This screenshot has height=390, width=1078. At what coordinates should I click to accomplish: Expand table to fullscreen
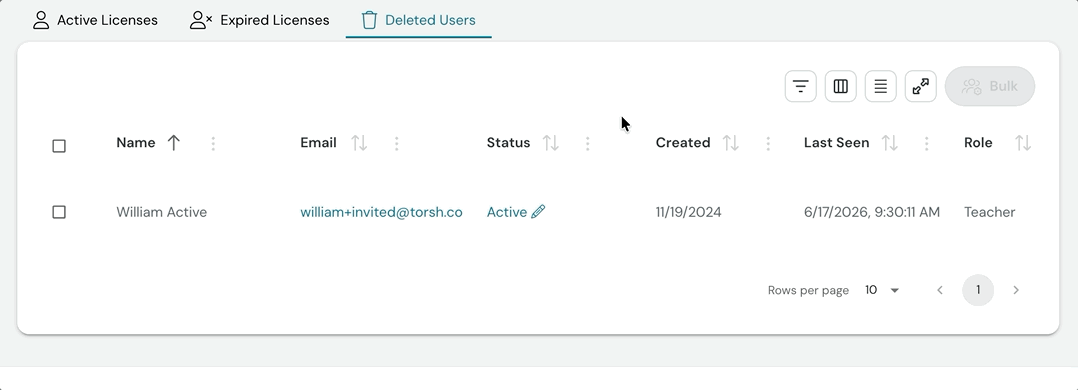[921, 86]
